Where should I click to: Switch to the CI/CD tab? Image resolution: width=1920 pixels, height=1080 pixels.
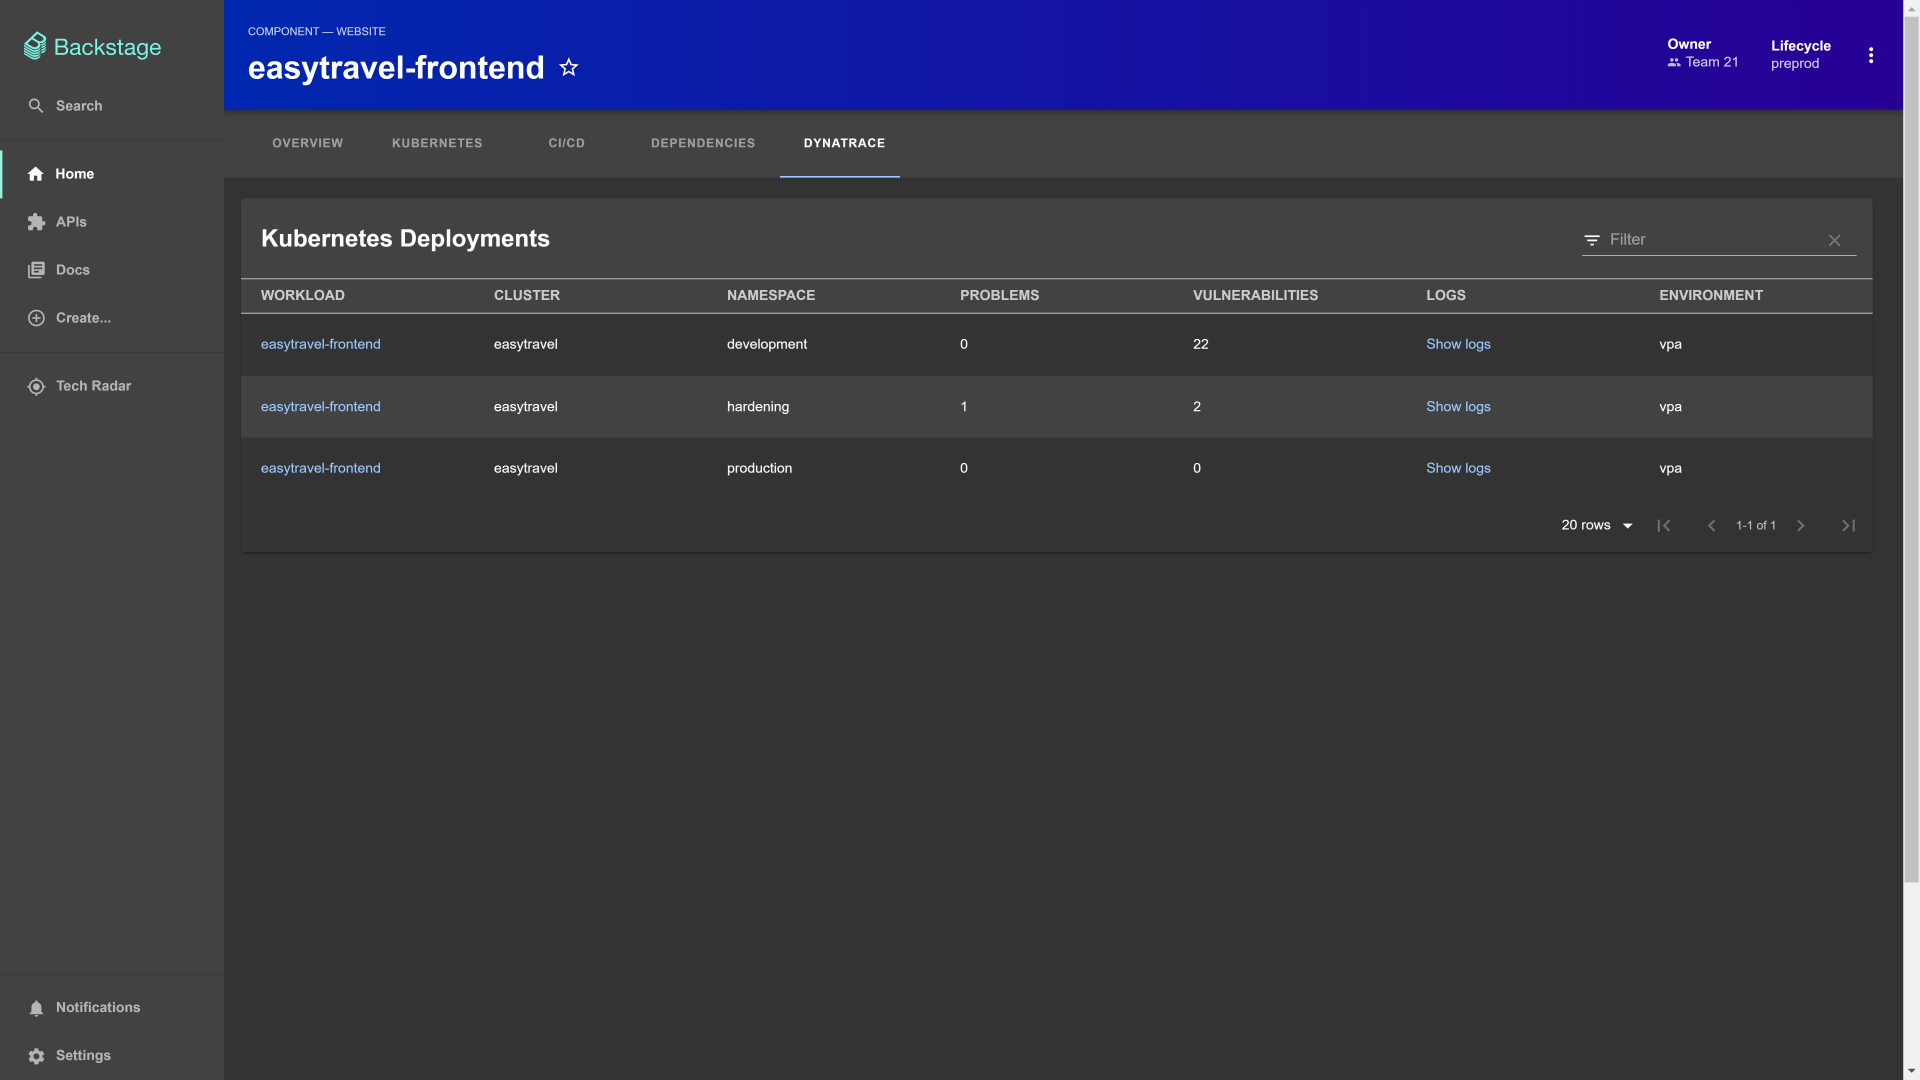coord(566,144)
